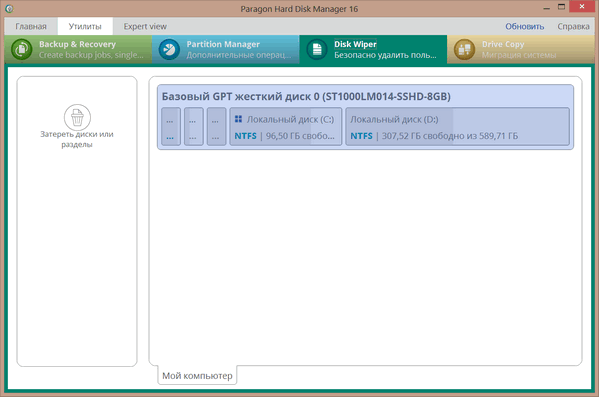Open Partition Manager section title
This screenshot has height=397, width=599.
coord(223,44)
